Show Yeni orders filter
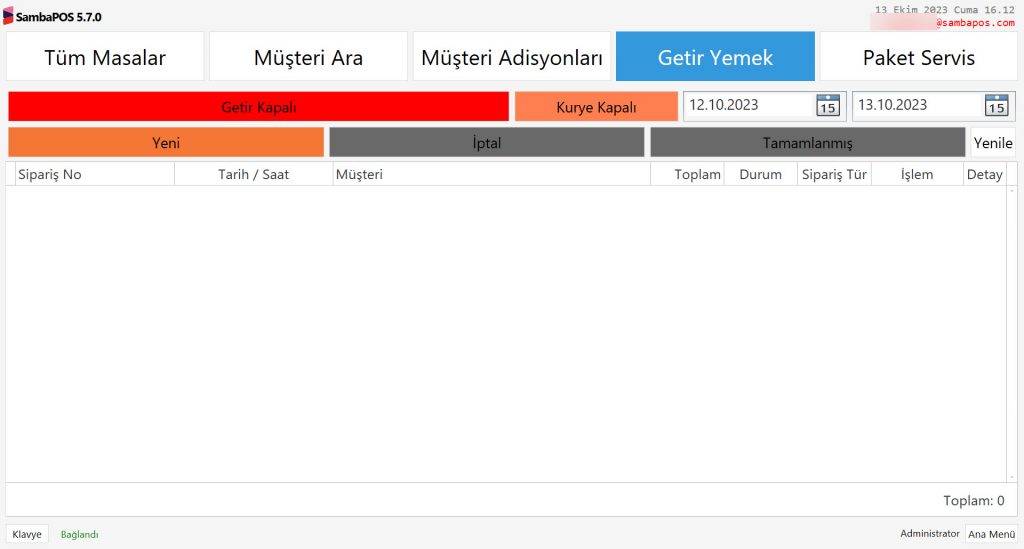The height and width of the screenshot is (549, 1024). [166, 142]
